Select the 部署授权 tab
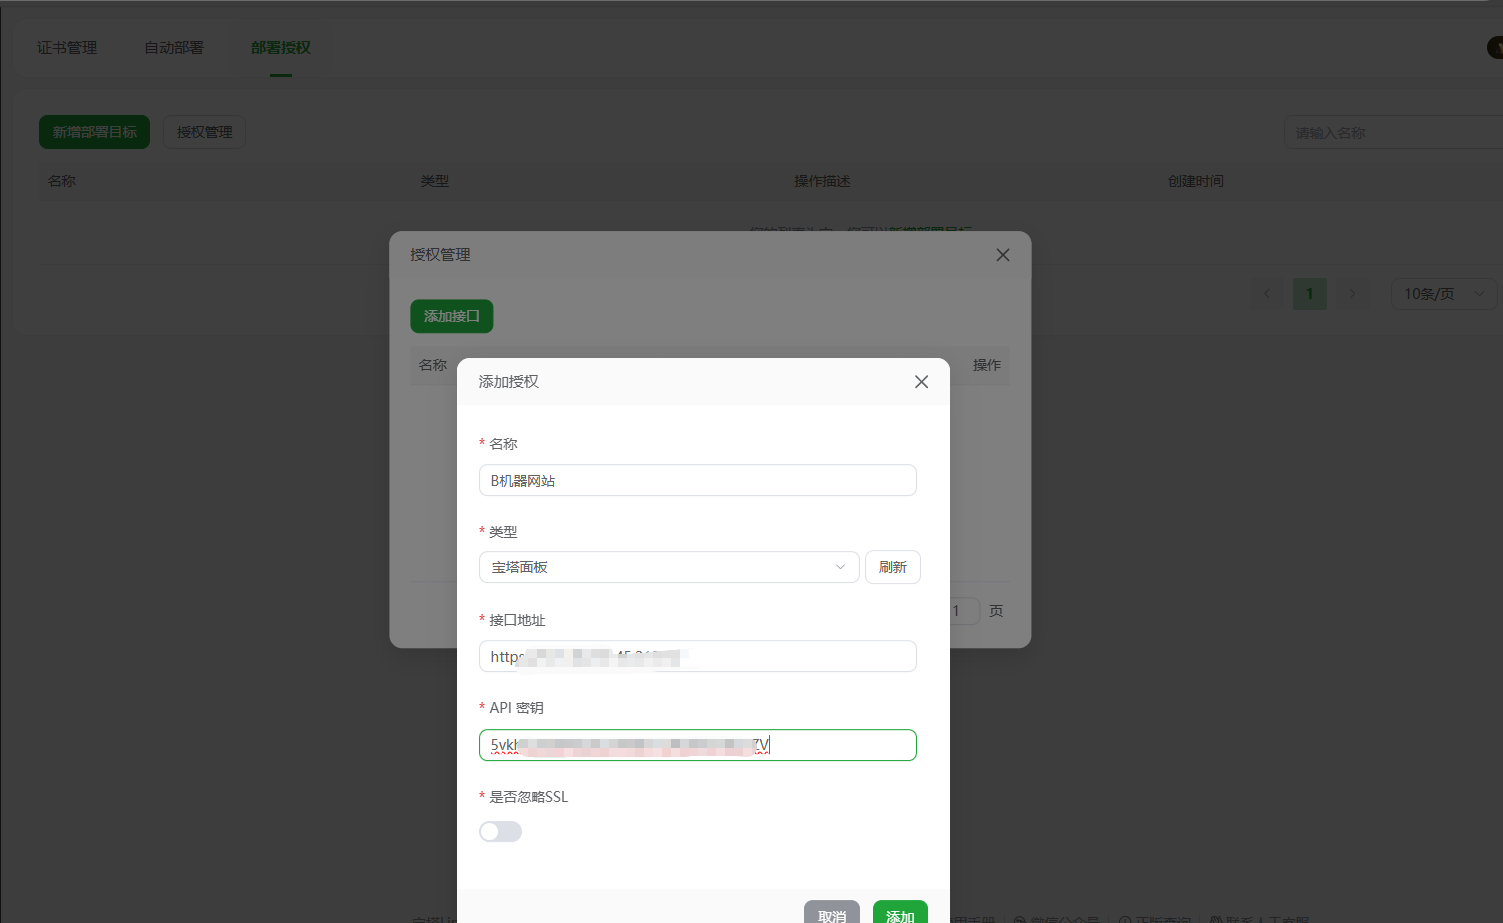Image resolution: width=1503 pixels, height=923 pixels. pyautogui.click(x=281, y=48)
